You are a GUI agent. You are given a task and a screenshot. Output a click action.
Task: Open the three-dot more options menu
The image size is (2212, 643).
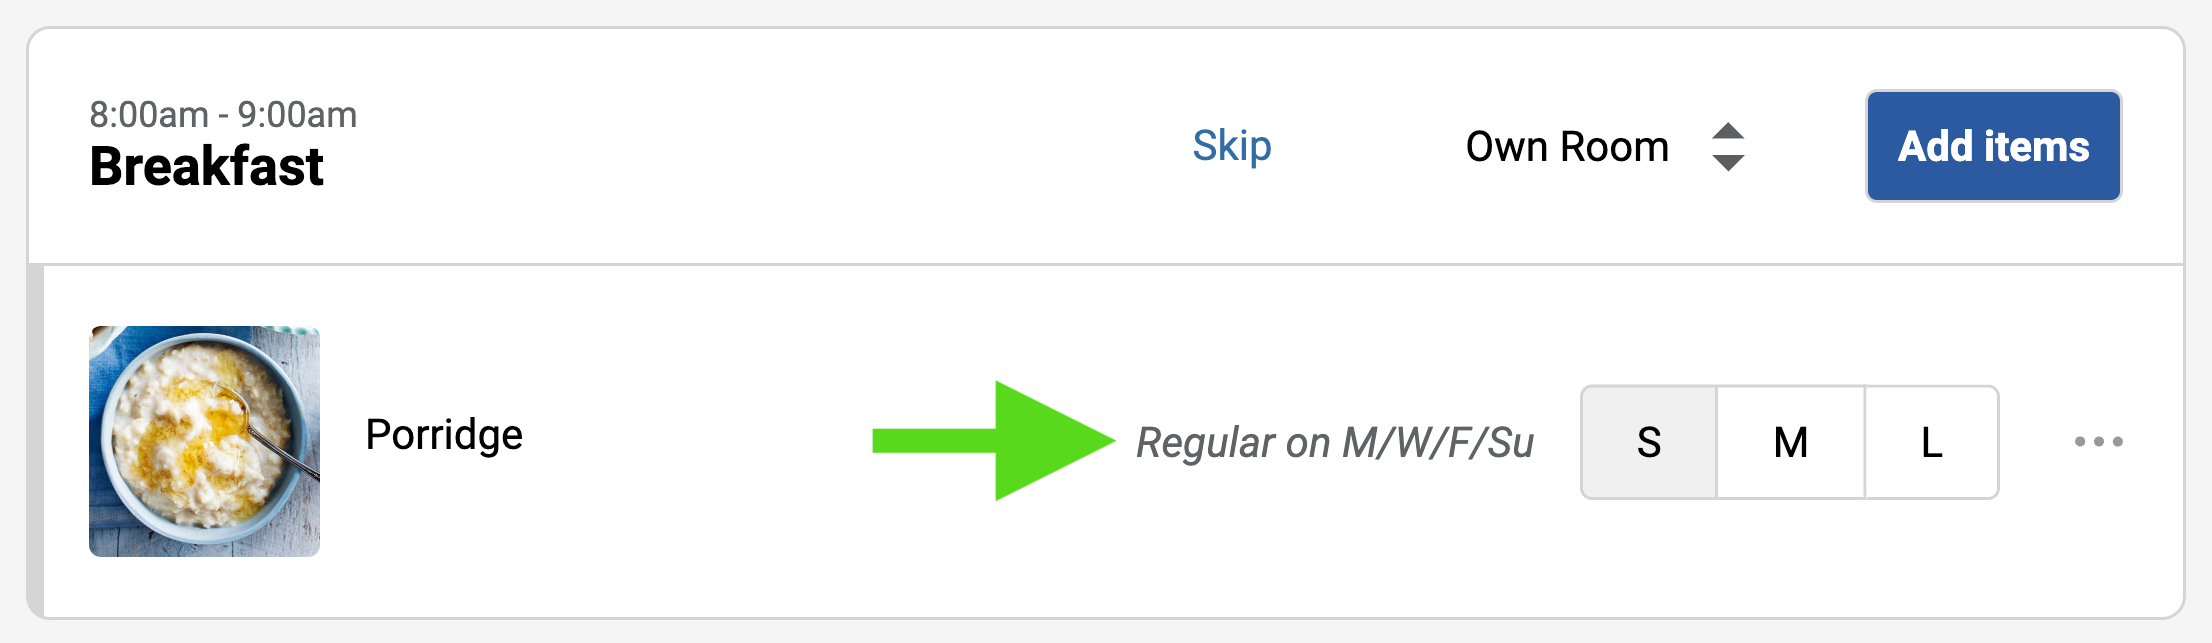click(x=2098, y=441)
